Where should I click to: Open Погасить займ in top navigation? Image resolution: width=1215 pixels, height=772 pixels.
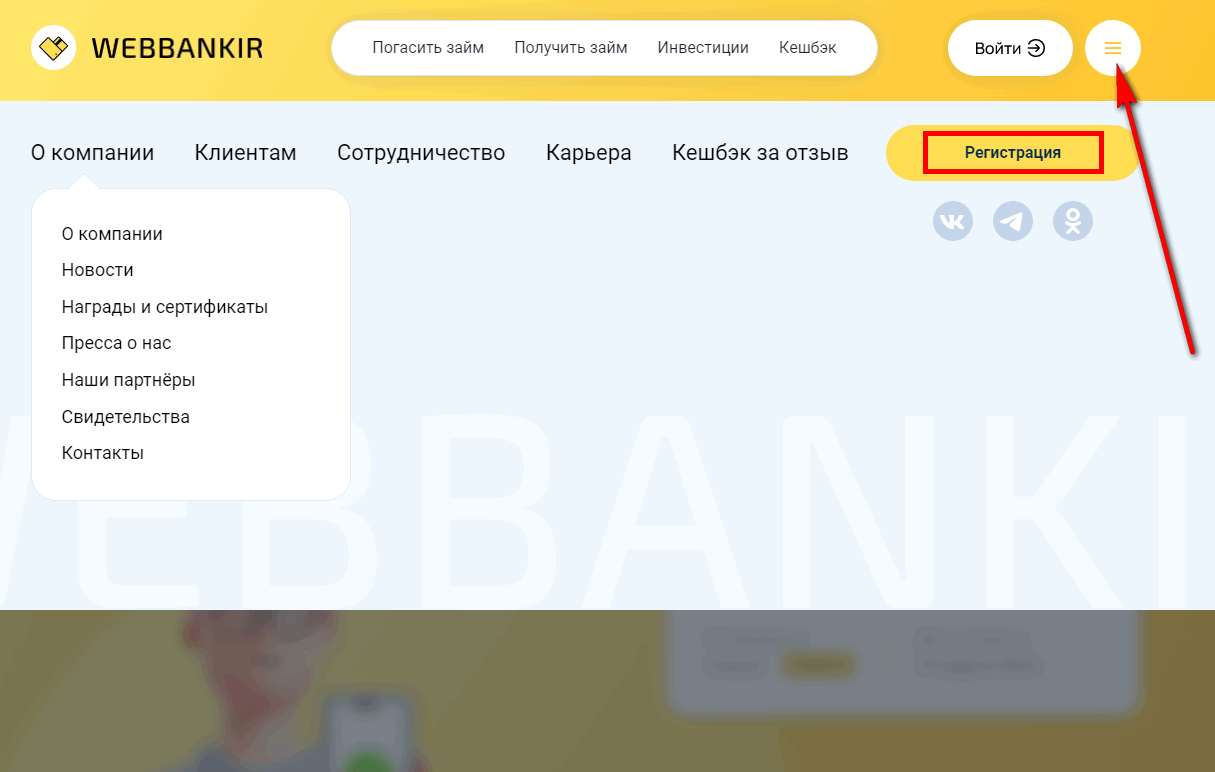tap(428, 47)
